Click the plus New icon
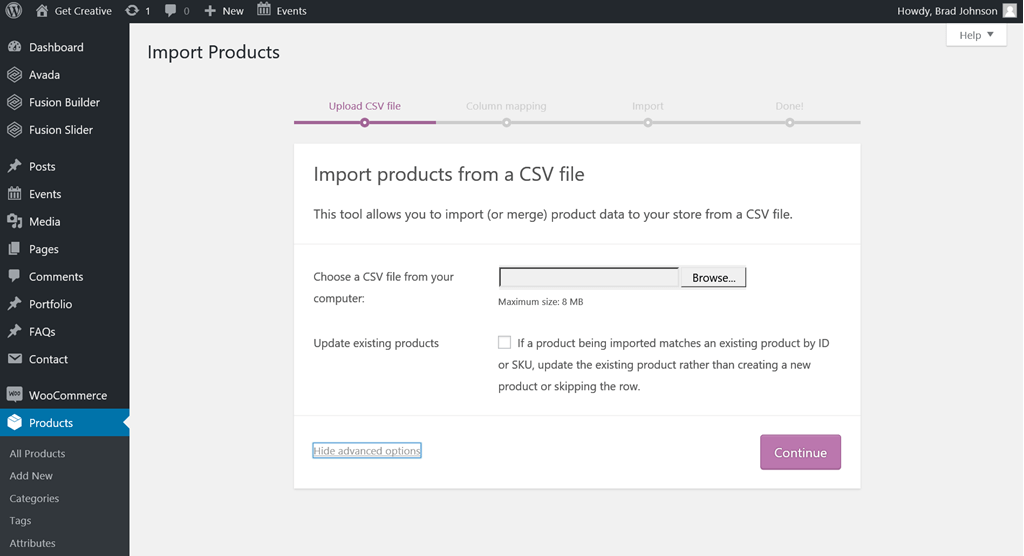Image resolution: width=1024 pixels, height=556 pixels. tap(210, 10)
